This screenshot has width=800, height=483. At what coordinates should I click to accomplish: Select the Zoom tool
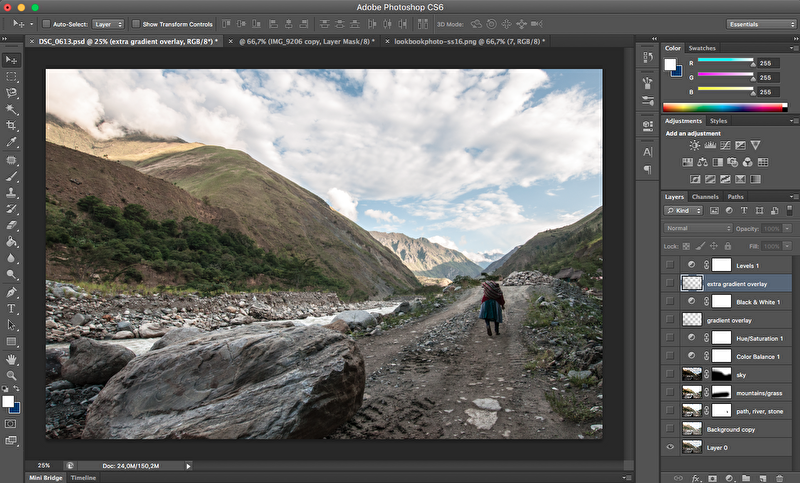point(11,376)
